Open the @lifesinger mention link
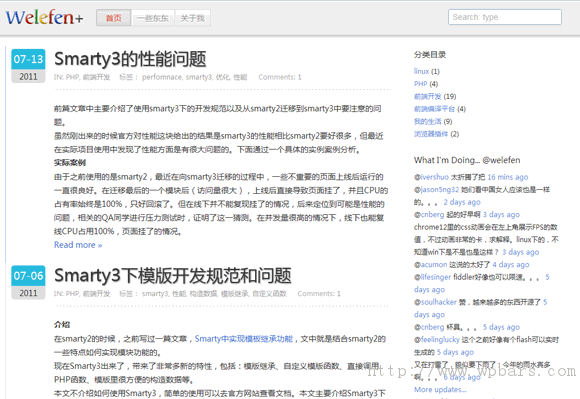The width and height of the screenshot is (580, 399). 432,277
